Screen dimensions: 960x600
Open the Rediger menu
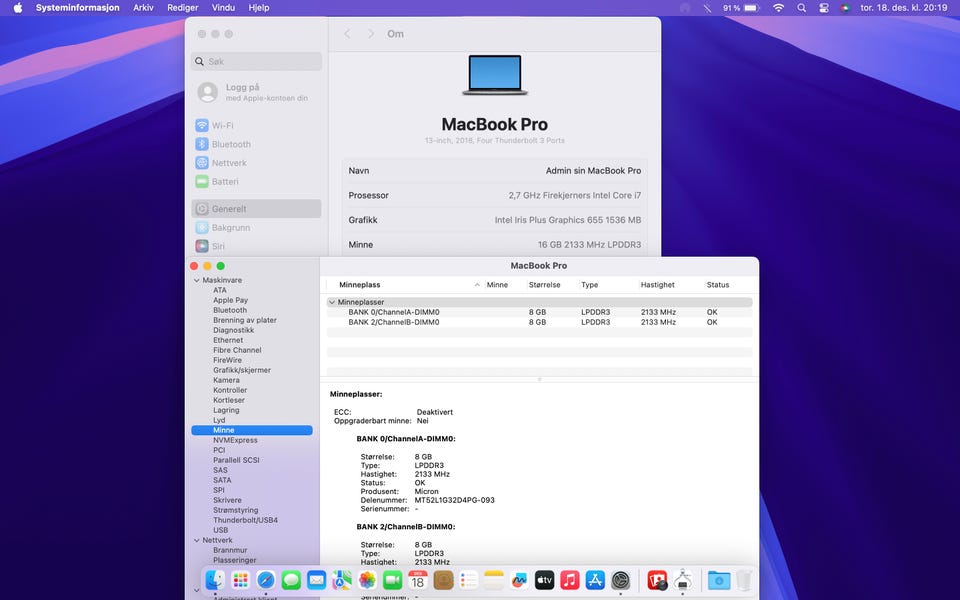click(x=182, y=8)
